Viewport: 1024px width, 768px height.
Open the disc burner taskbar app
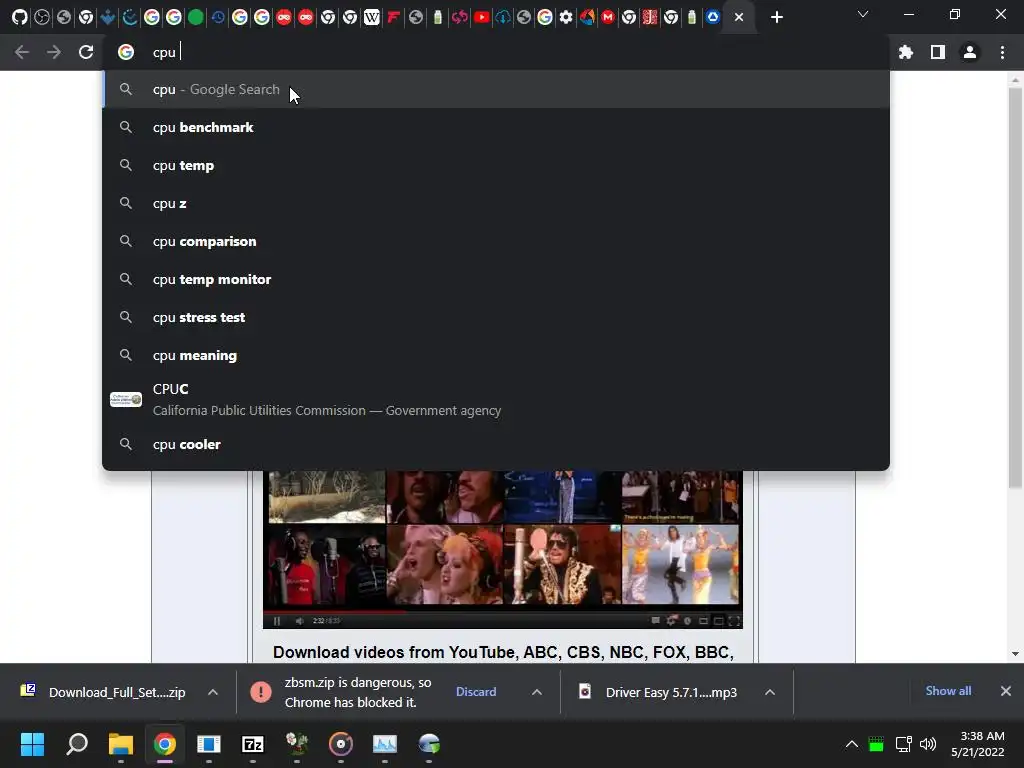(x=341, y=744)
